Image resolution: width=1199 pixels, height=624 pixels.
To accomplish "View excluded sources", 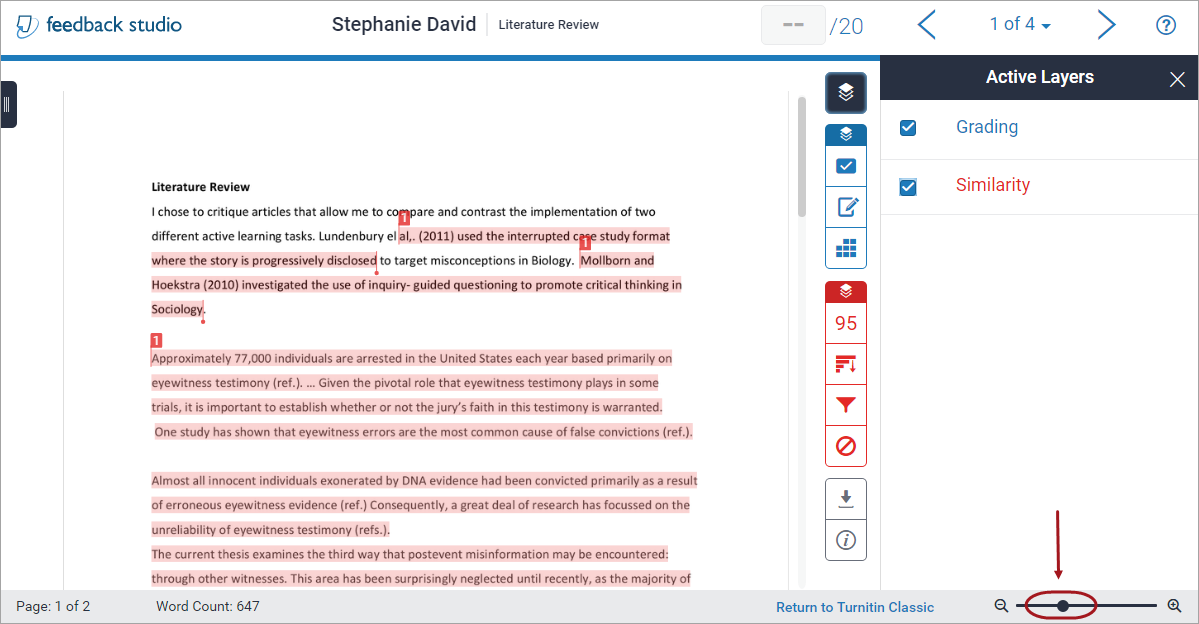I will 846,446.
